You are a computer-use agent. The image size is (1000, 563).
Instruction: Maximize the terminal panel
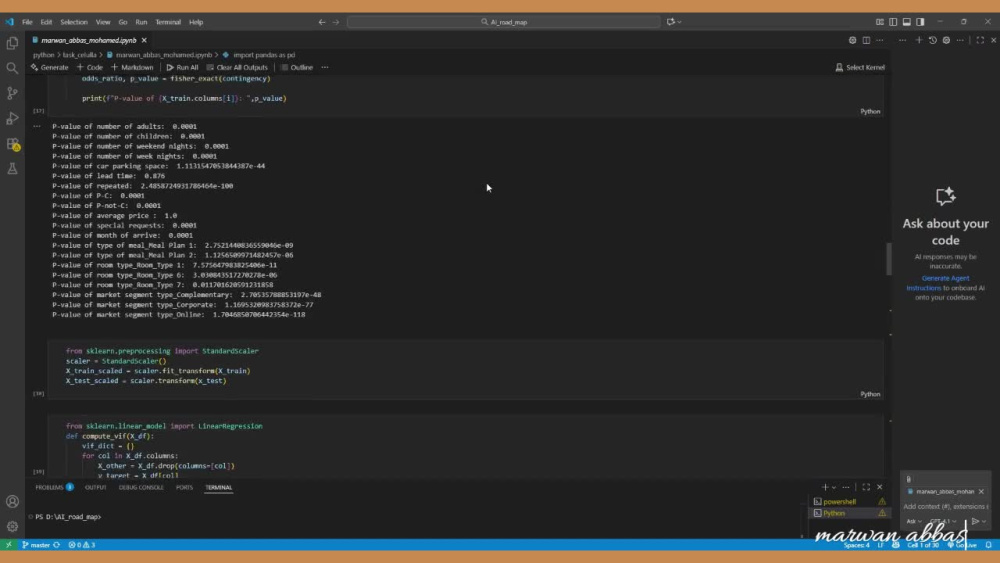point(866,487)
